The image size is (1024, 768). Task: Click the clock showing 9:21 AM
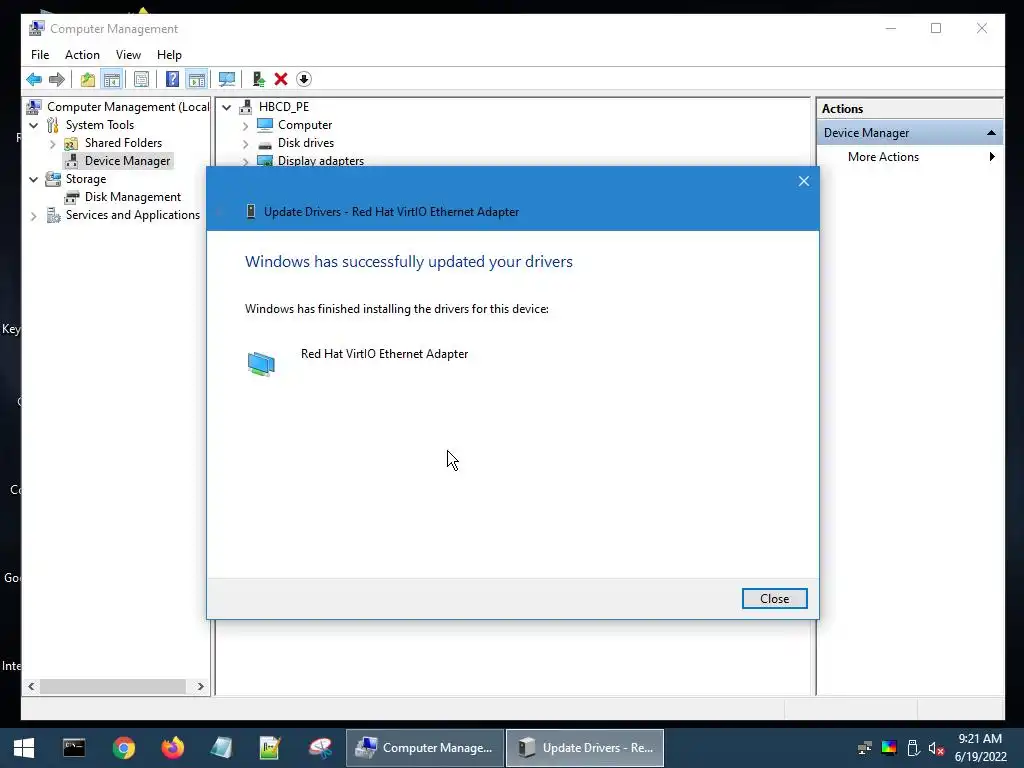980,739
